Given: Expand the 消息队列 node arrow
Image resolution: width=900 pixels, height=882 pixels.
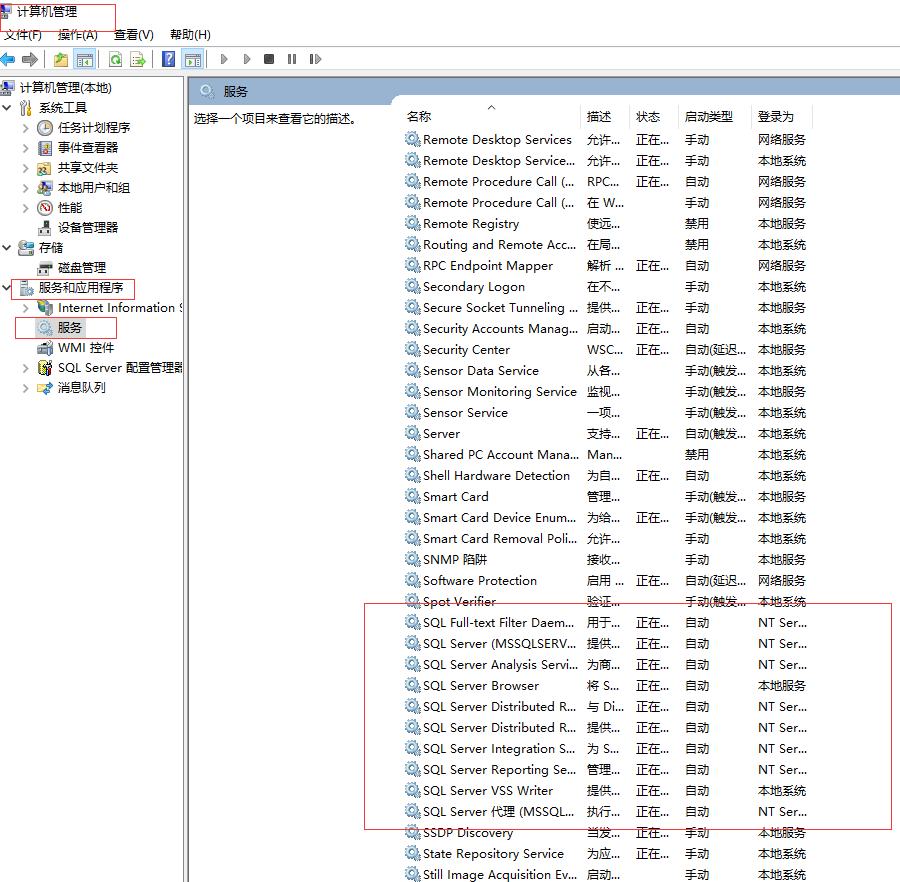Looking at the screenshot, I should (x=25, y=388).
